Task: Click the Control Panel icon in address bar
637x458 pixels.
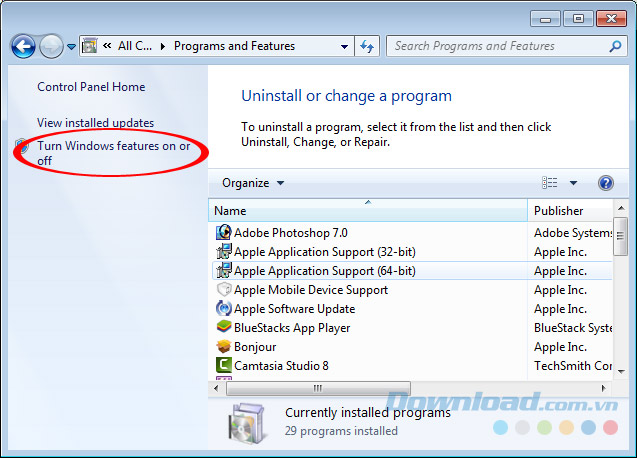Action: coord(89,46)
